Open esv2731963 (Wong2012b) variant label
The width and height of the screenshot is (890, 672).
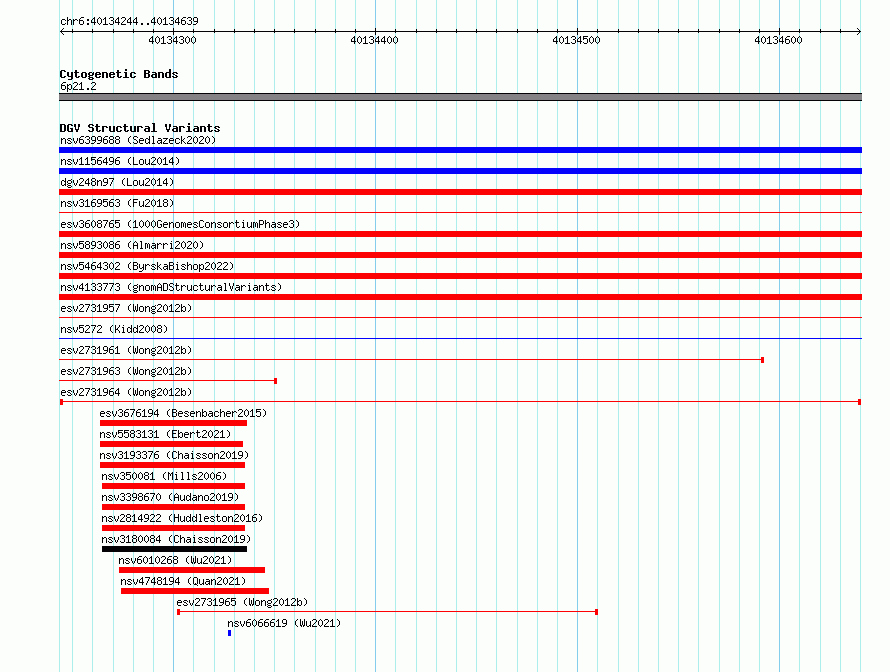pos(126,371)
